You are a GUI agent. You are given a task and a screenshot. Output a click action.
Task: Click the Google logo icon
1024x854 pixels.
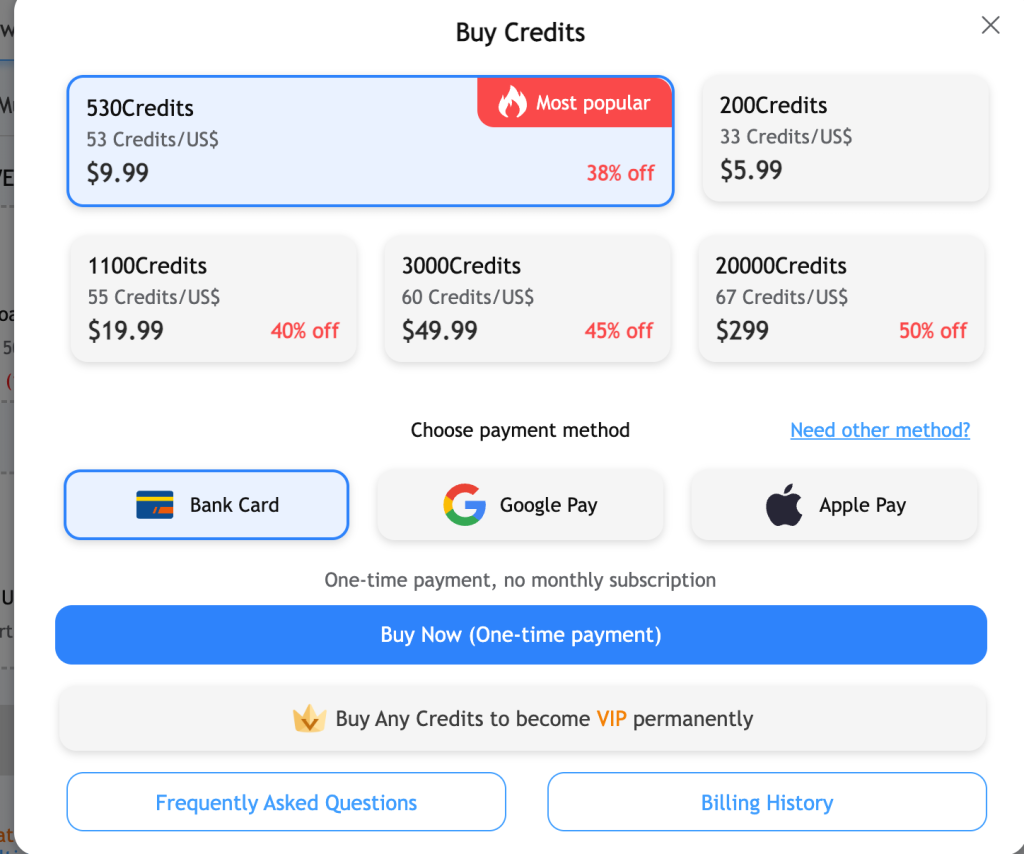click(464, 505)
